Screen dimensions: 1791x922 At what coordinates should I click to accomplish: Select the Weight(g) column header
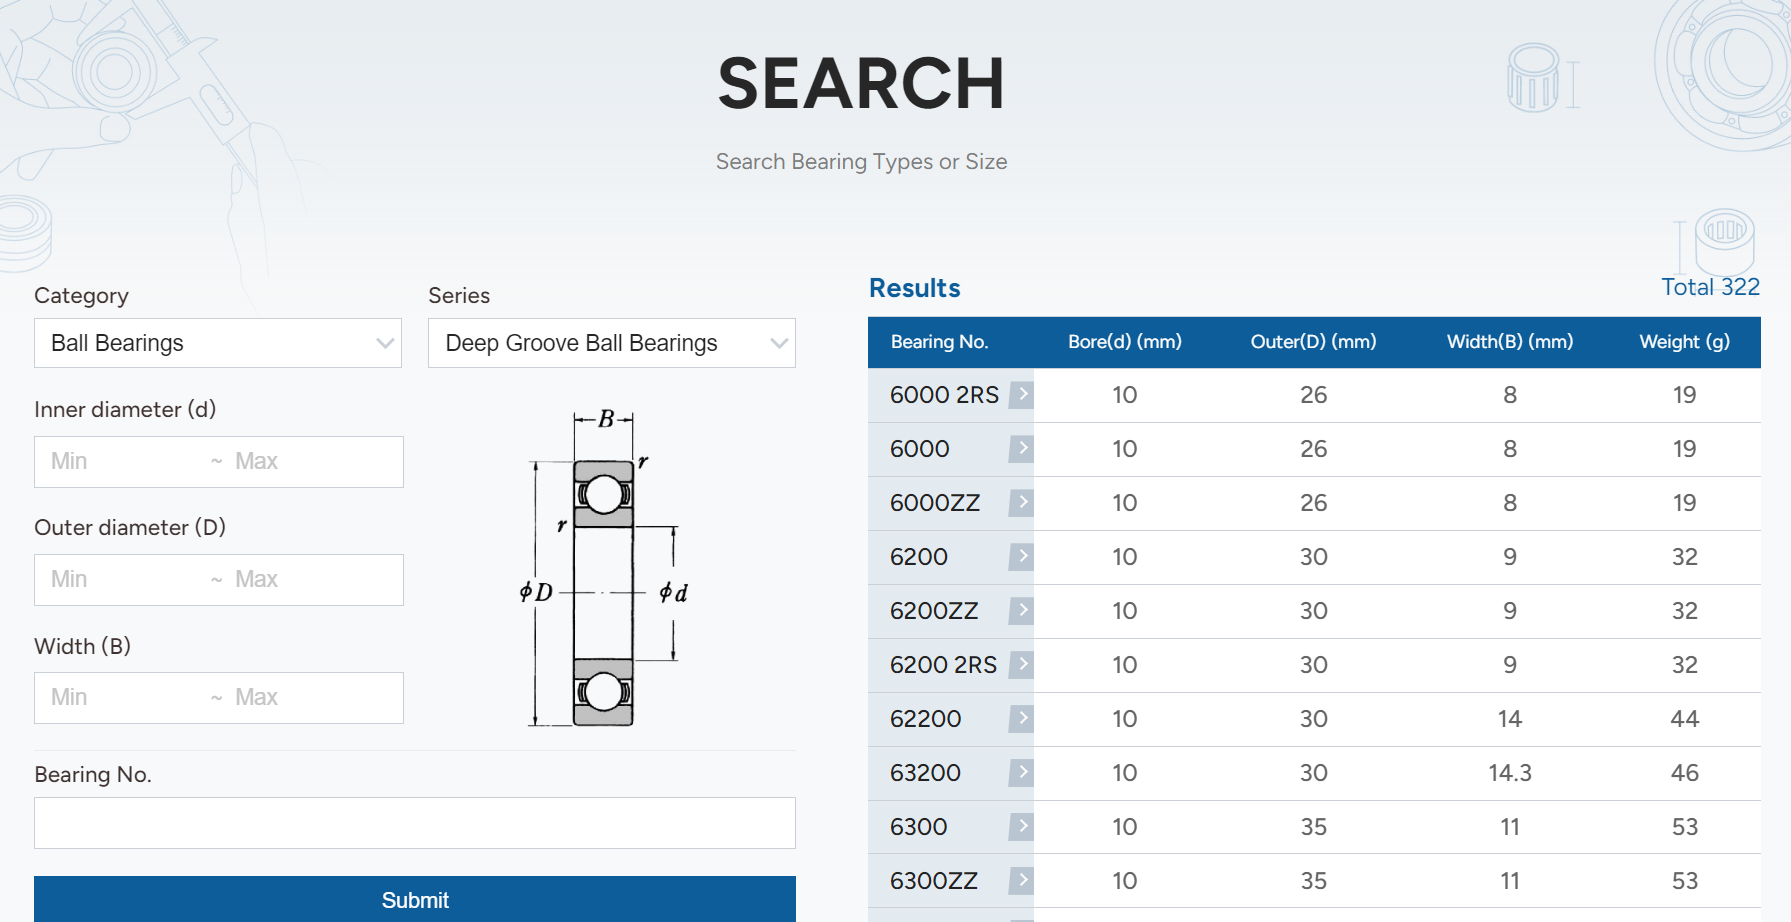click(x=1684, y=342)
